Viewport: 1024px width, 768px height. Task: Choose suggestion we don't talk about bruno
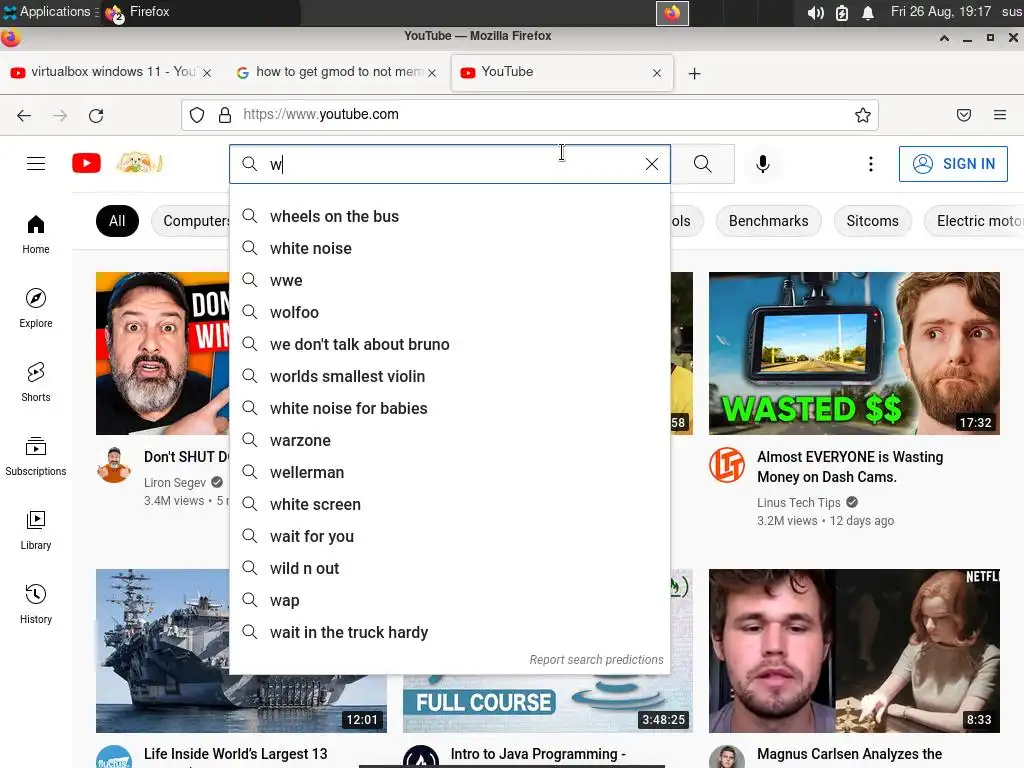point(450,344)
